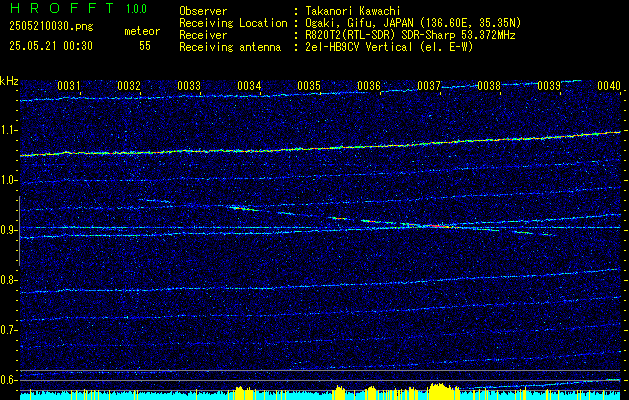Select the filename 2505210030.png
629x400 pixels.
pyautogui.click(x=51, y=27)
